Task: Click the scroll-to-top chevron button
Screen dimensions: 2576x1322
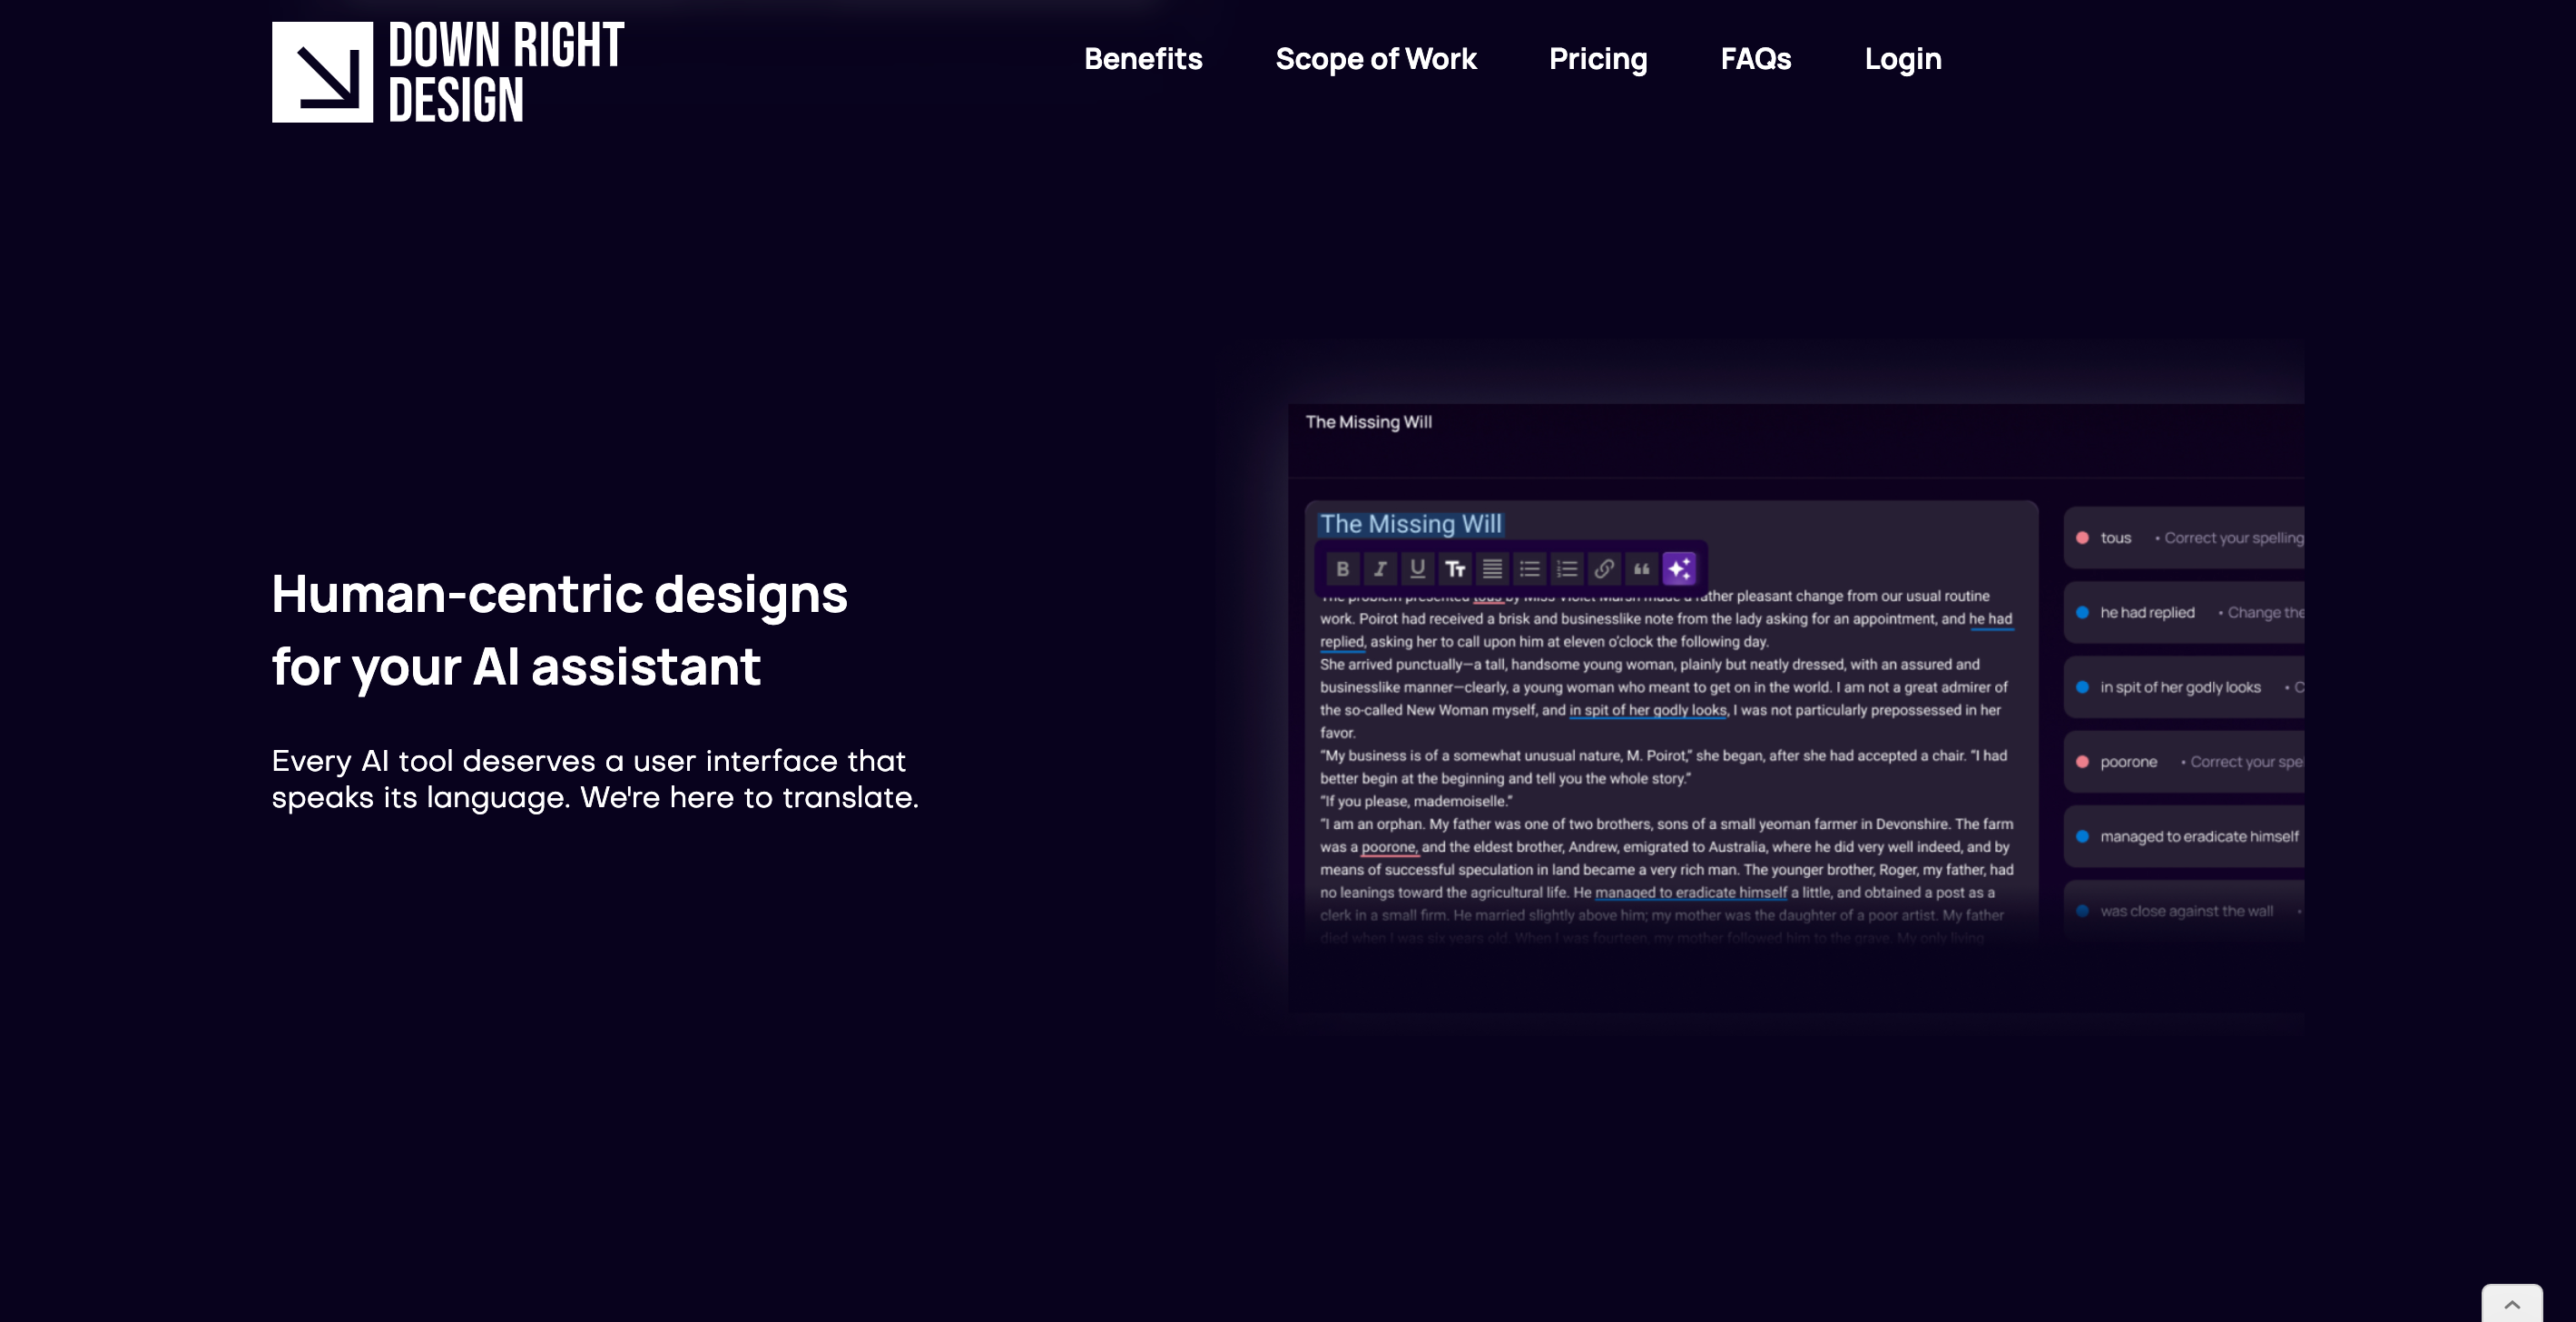Action: (2511, 1304)
